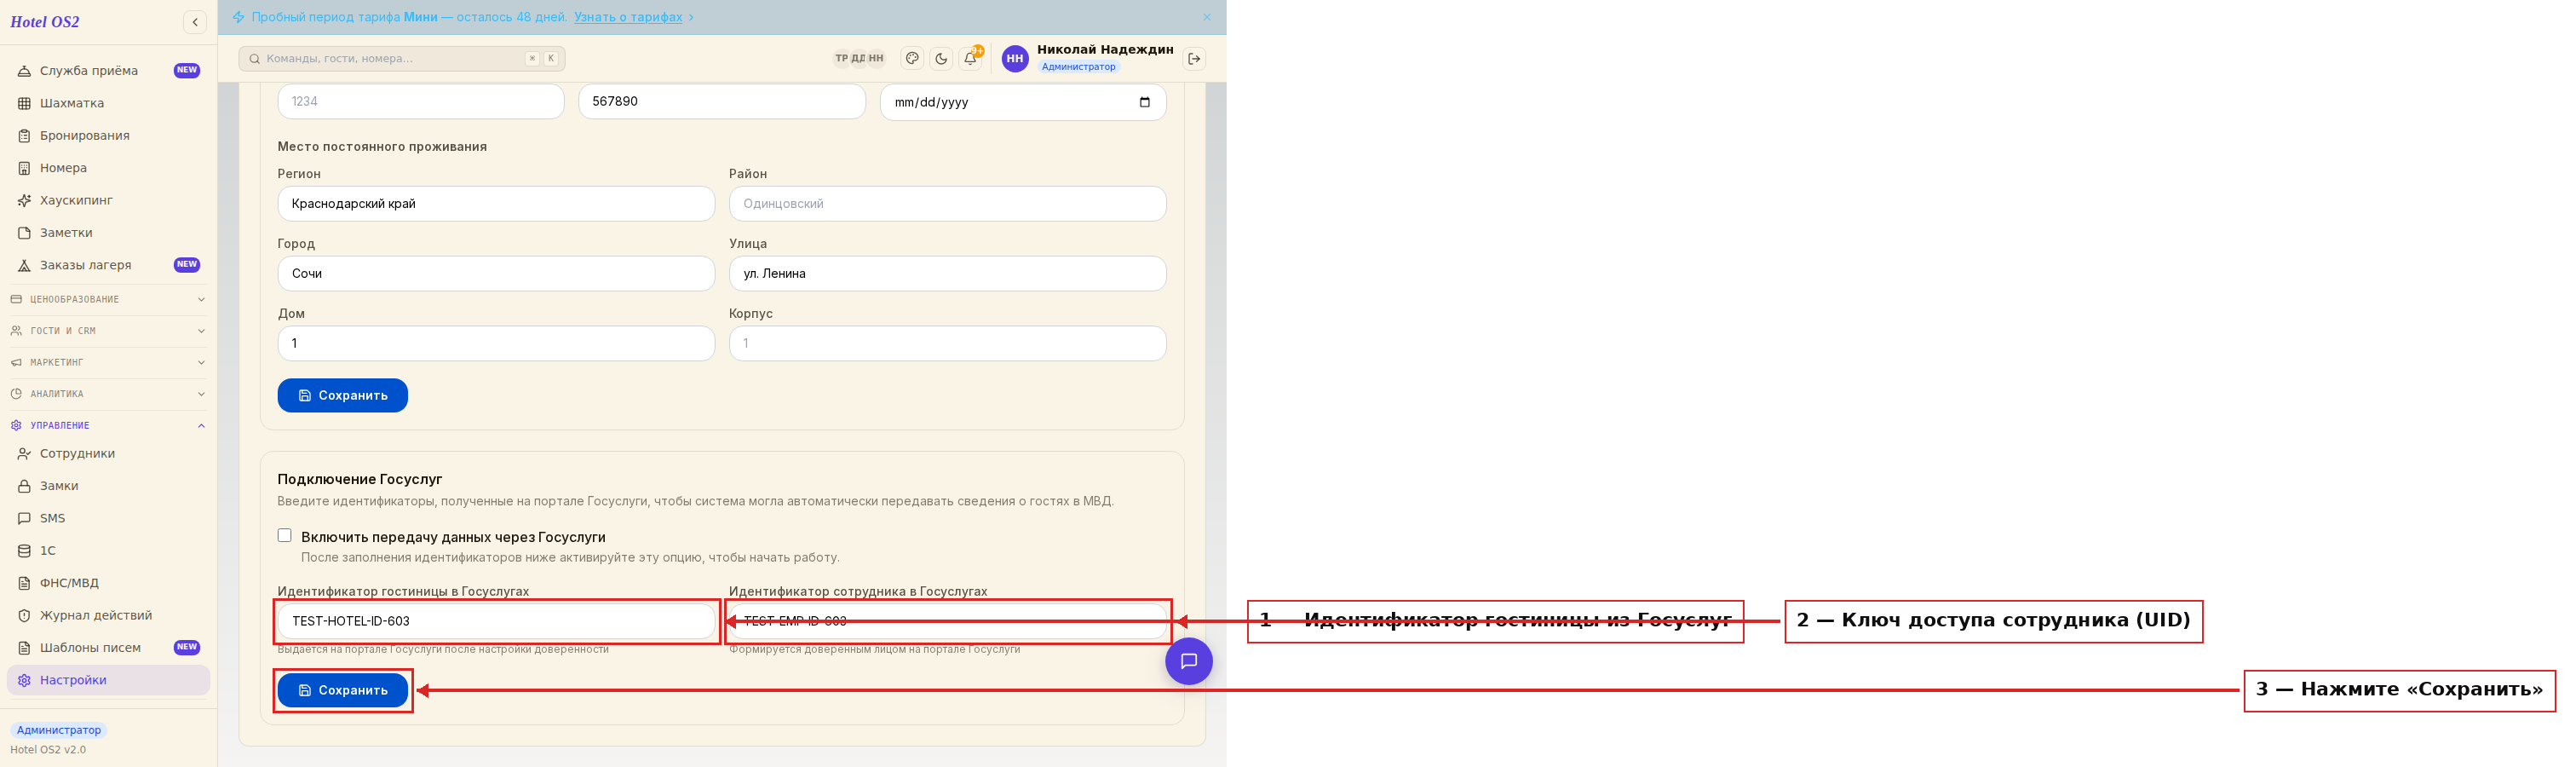Click the Администратор badge in sidebar footer
The height and width of the screenshot is (767, 2576).
point(59,730)
